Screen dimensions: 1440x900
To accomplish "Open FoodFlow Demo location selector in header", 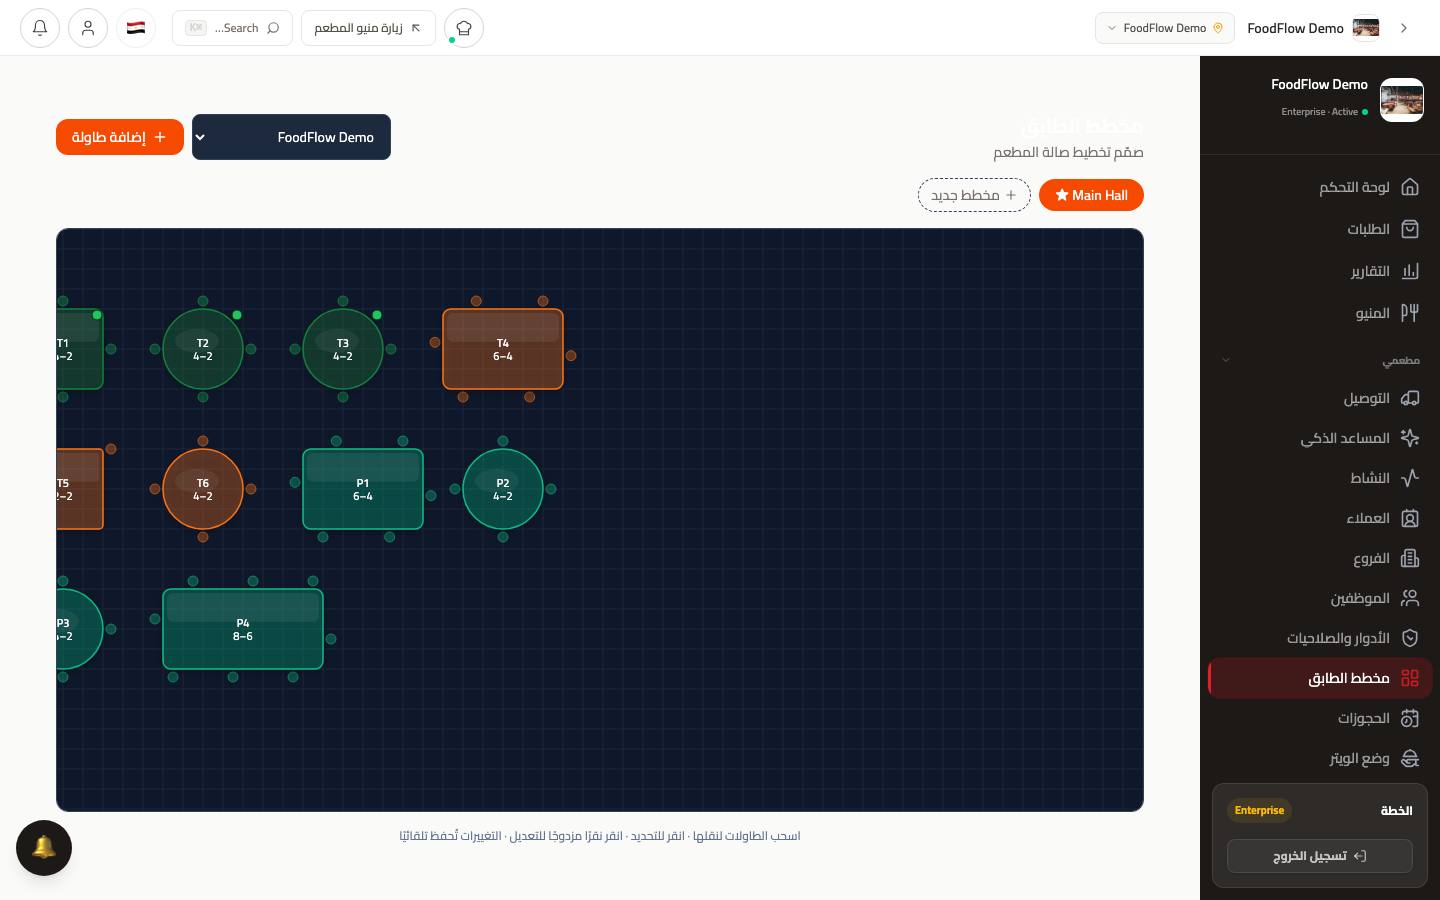I will pyautogui.click(x=1165, y=28).
